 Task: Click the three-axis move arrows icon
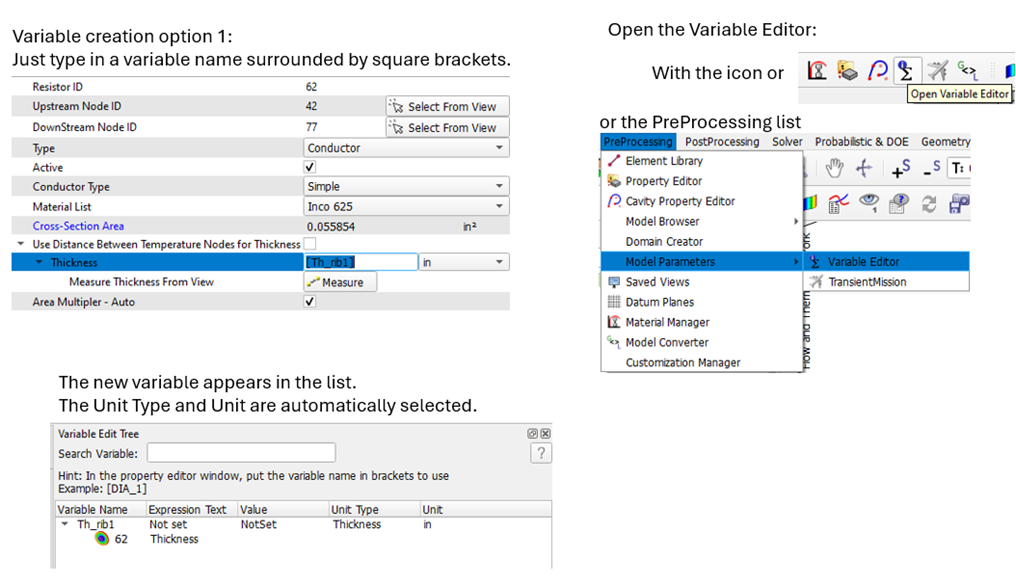pyautogui.click(x=864, y=169)
